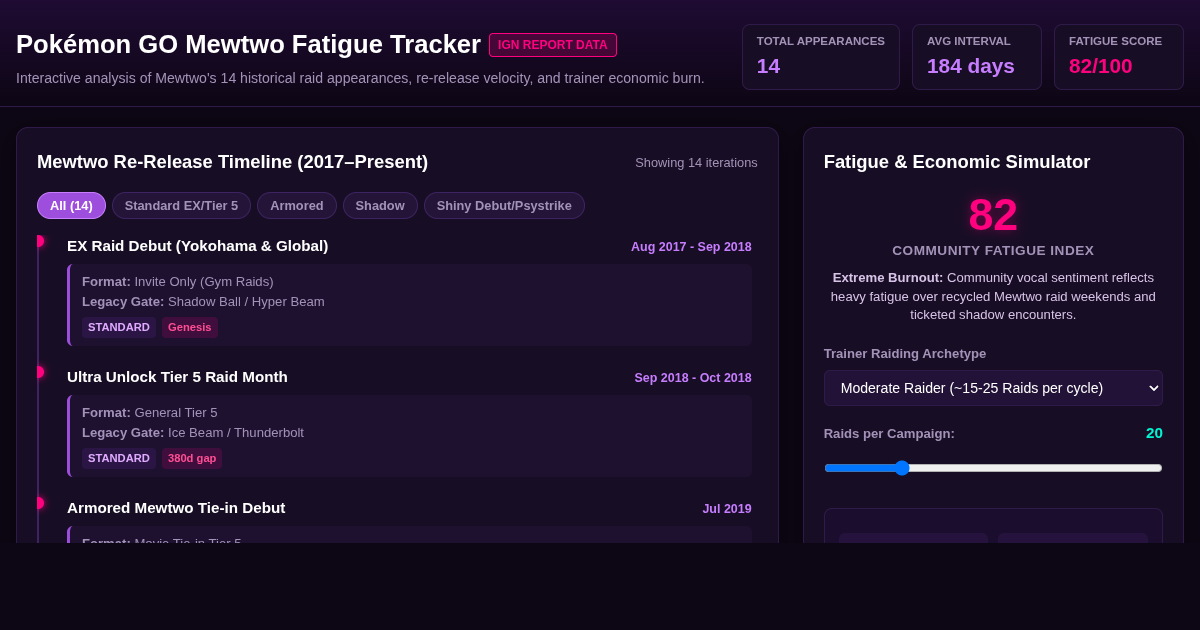1200x630 pixels.
Task: Filter timeline by Standard EX/Tier 5
Action: point(181,205)
